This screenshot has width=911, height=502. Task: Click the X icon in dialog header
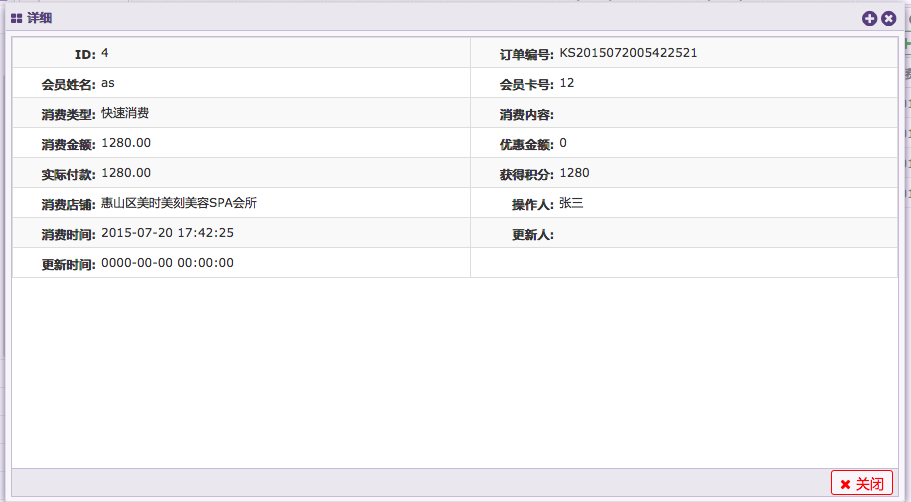888,18
